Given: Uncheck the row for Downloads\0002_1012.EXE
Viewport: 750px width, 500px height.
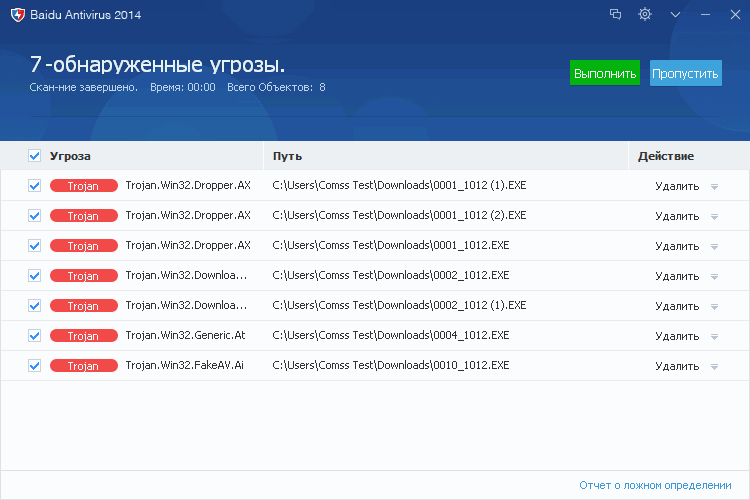Looking at the screenshot, I should click(34, 276).
